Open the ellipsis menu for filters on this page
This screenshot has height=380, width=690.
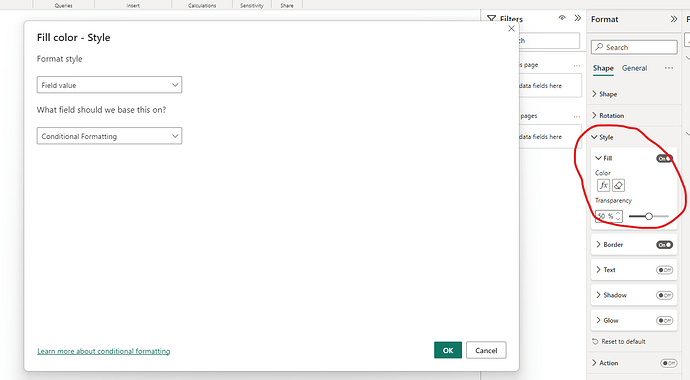point(577,65)
